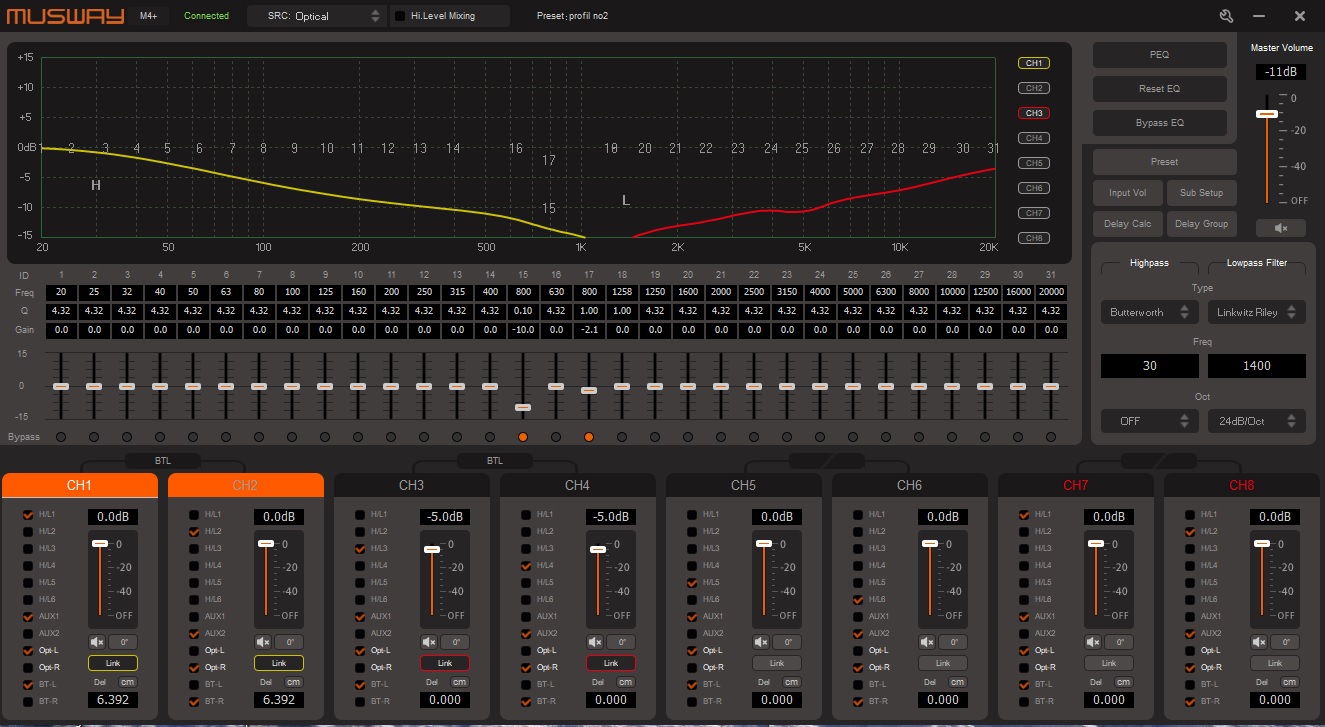Click the Delay Calc button
The width and height of the screenshot is (1325, 727).
point(1126,224)
